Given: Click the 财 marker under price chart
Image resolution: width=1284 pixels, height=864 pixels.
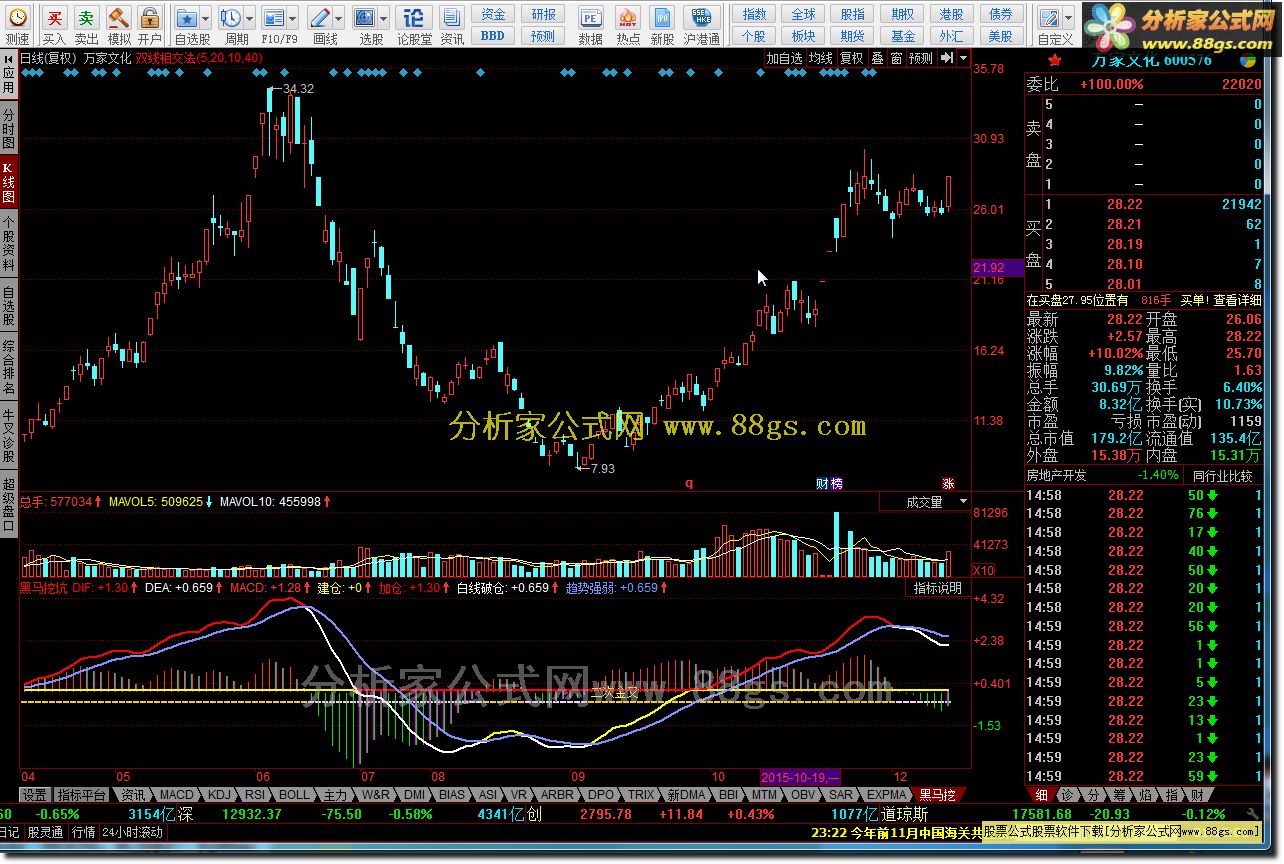Looking at the screenshot, I should pos(822,484).
